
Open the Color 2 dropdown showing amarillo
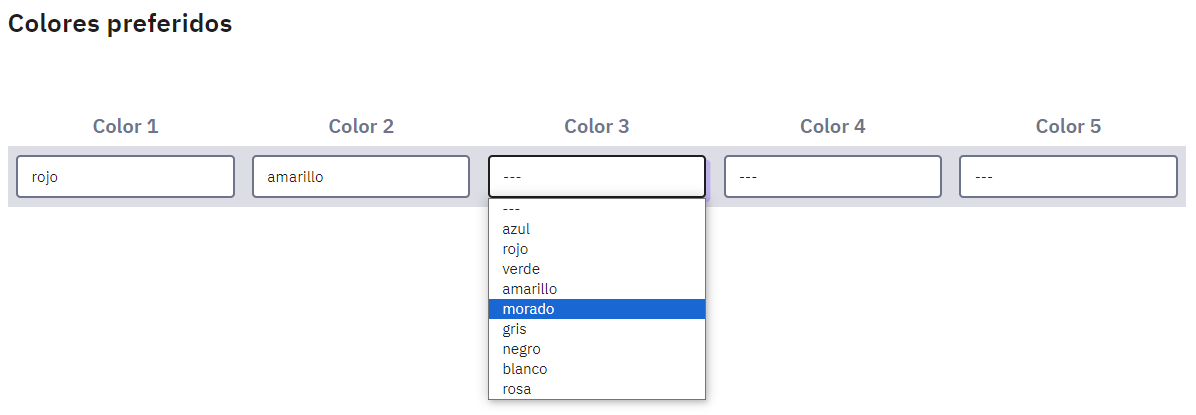[361, 177]
